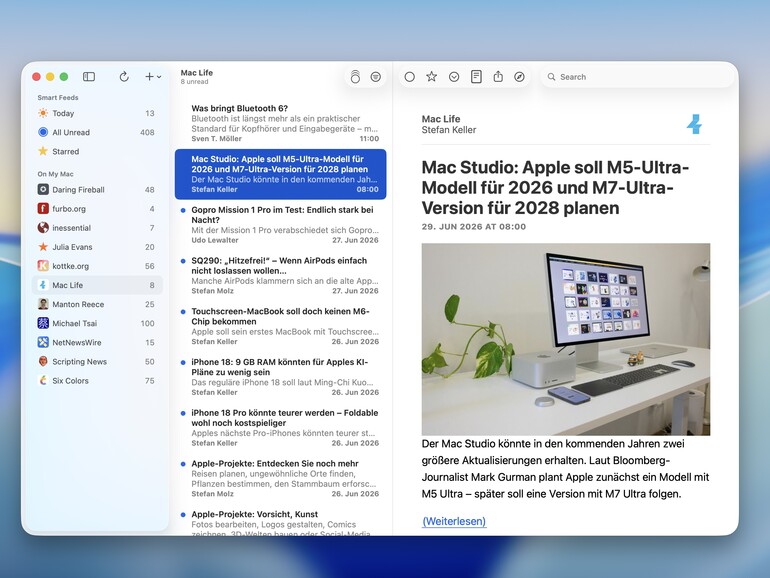
Task: Click the Six Colors feed icon
Action: [x=43, y=381]
